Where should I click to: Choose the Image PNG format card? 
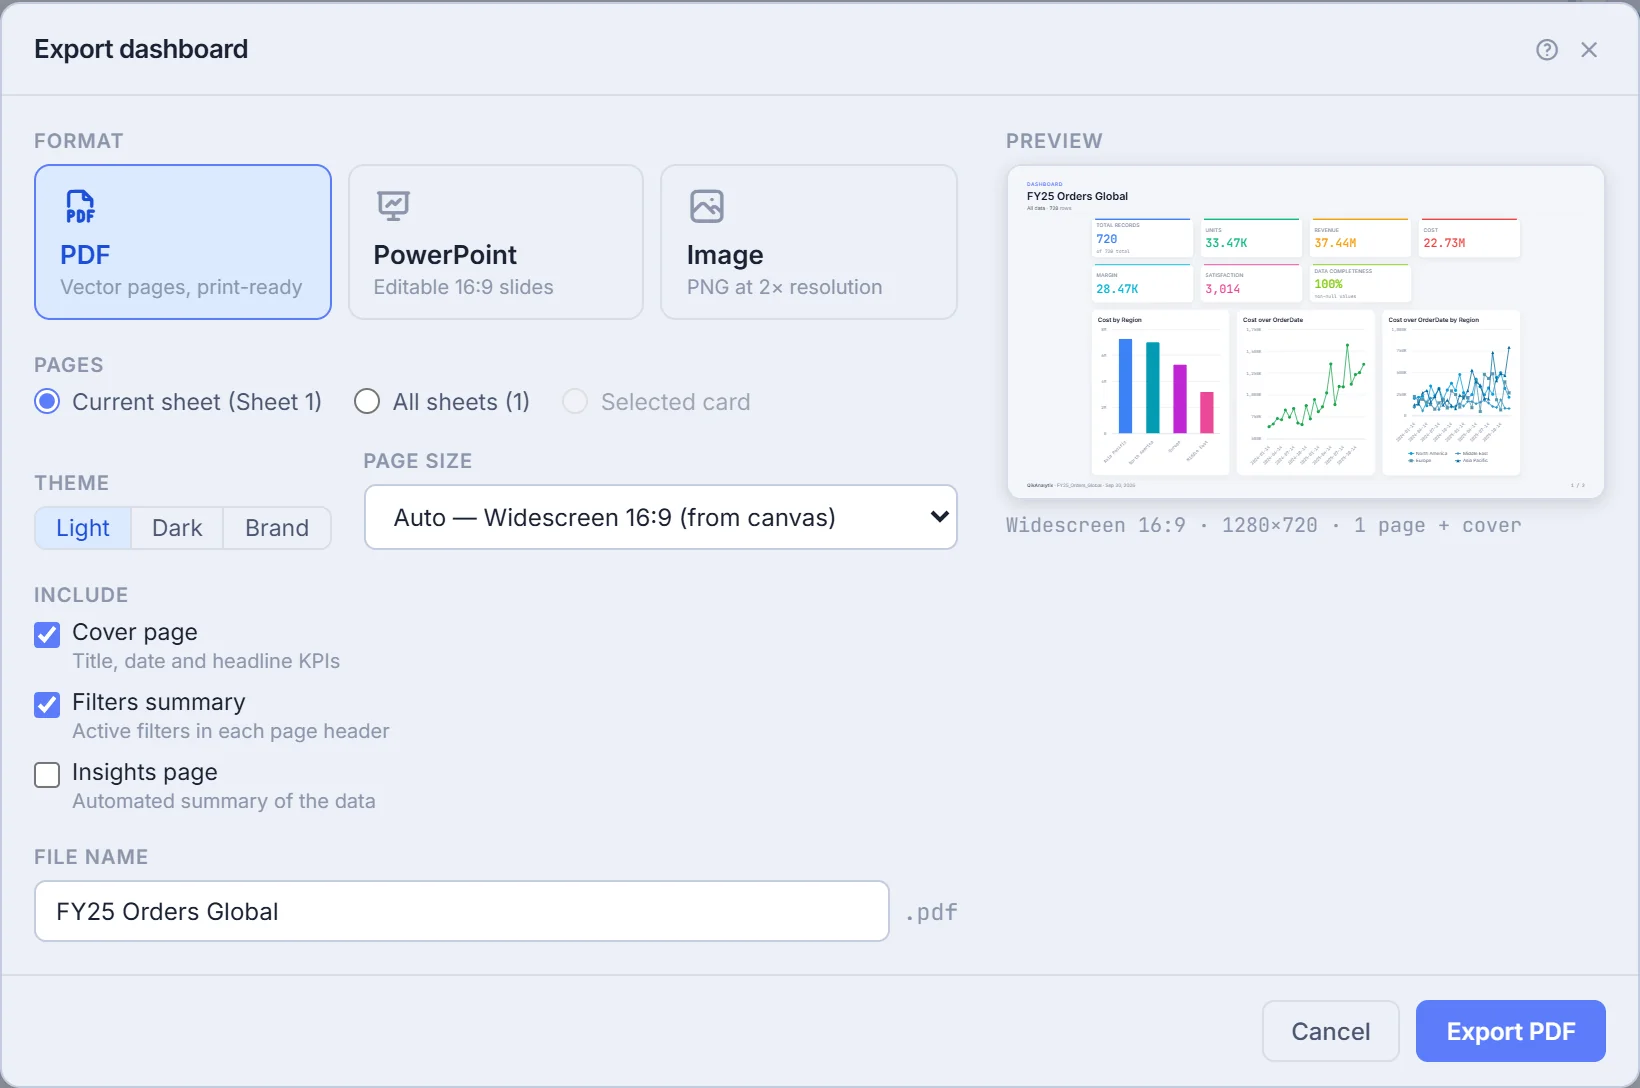coord(809,242)
